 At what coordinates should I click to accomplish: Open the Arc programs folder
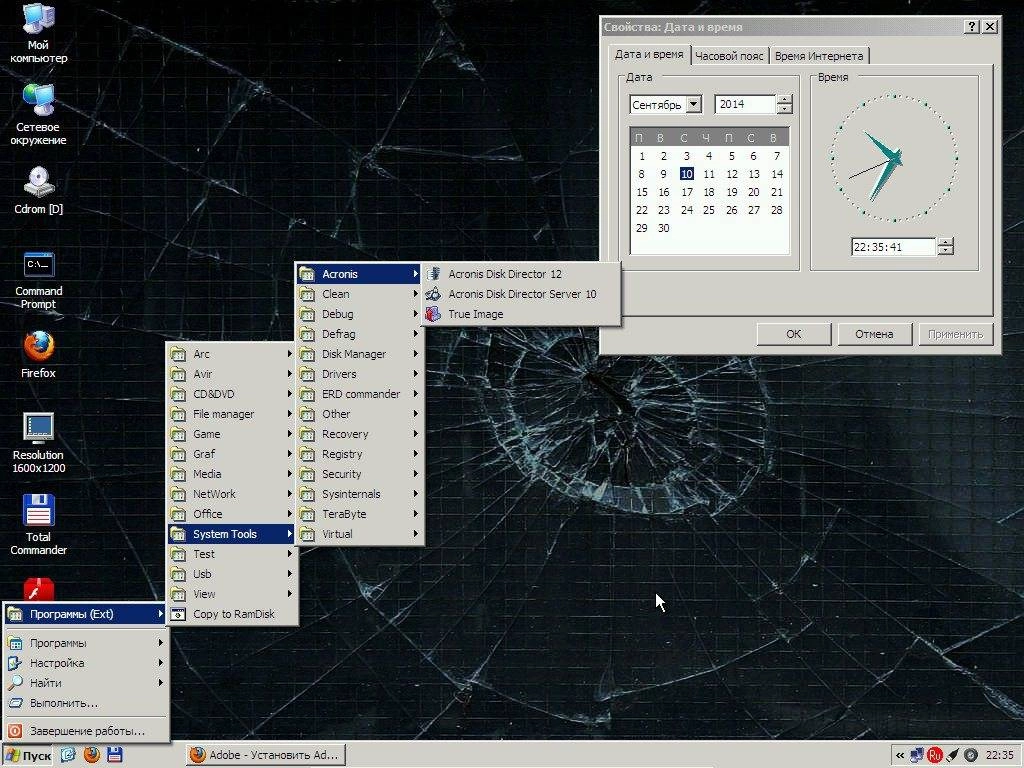coord(231,354)
